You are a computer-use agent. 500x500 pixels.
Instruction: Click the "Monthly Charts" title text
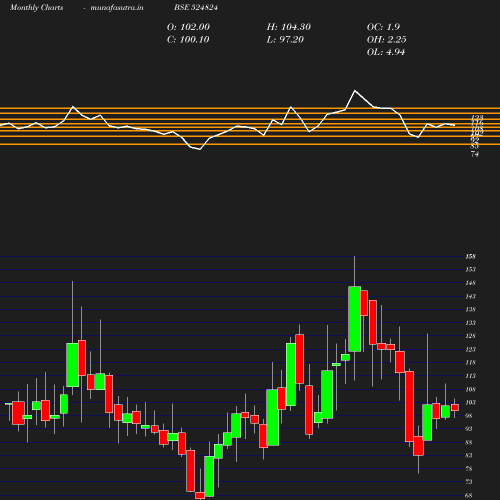[36, 8]
